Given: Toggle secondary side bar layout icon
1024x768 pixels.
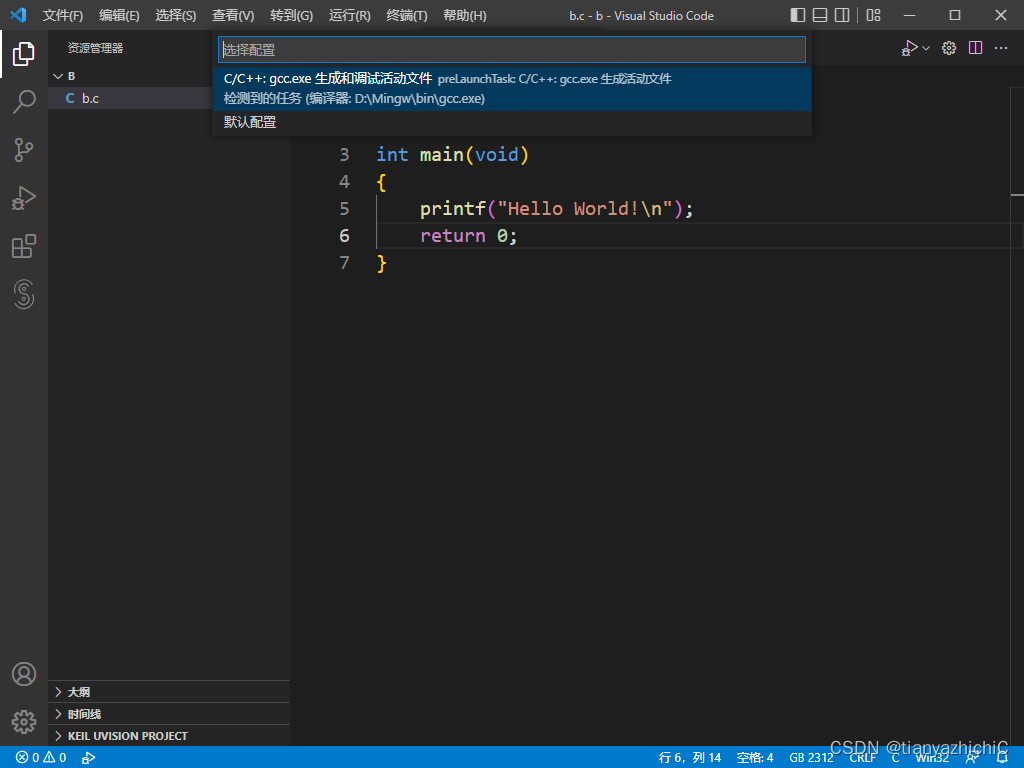Looking at the screenshot, I should click(842, 15).
